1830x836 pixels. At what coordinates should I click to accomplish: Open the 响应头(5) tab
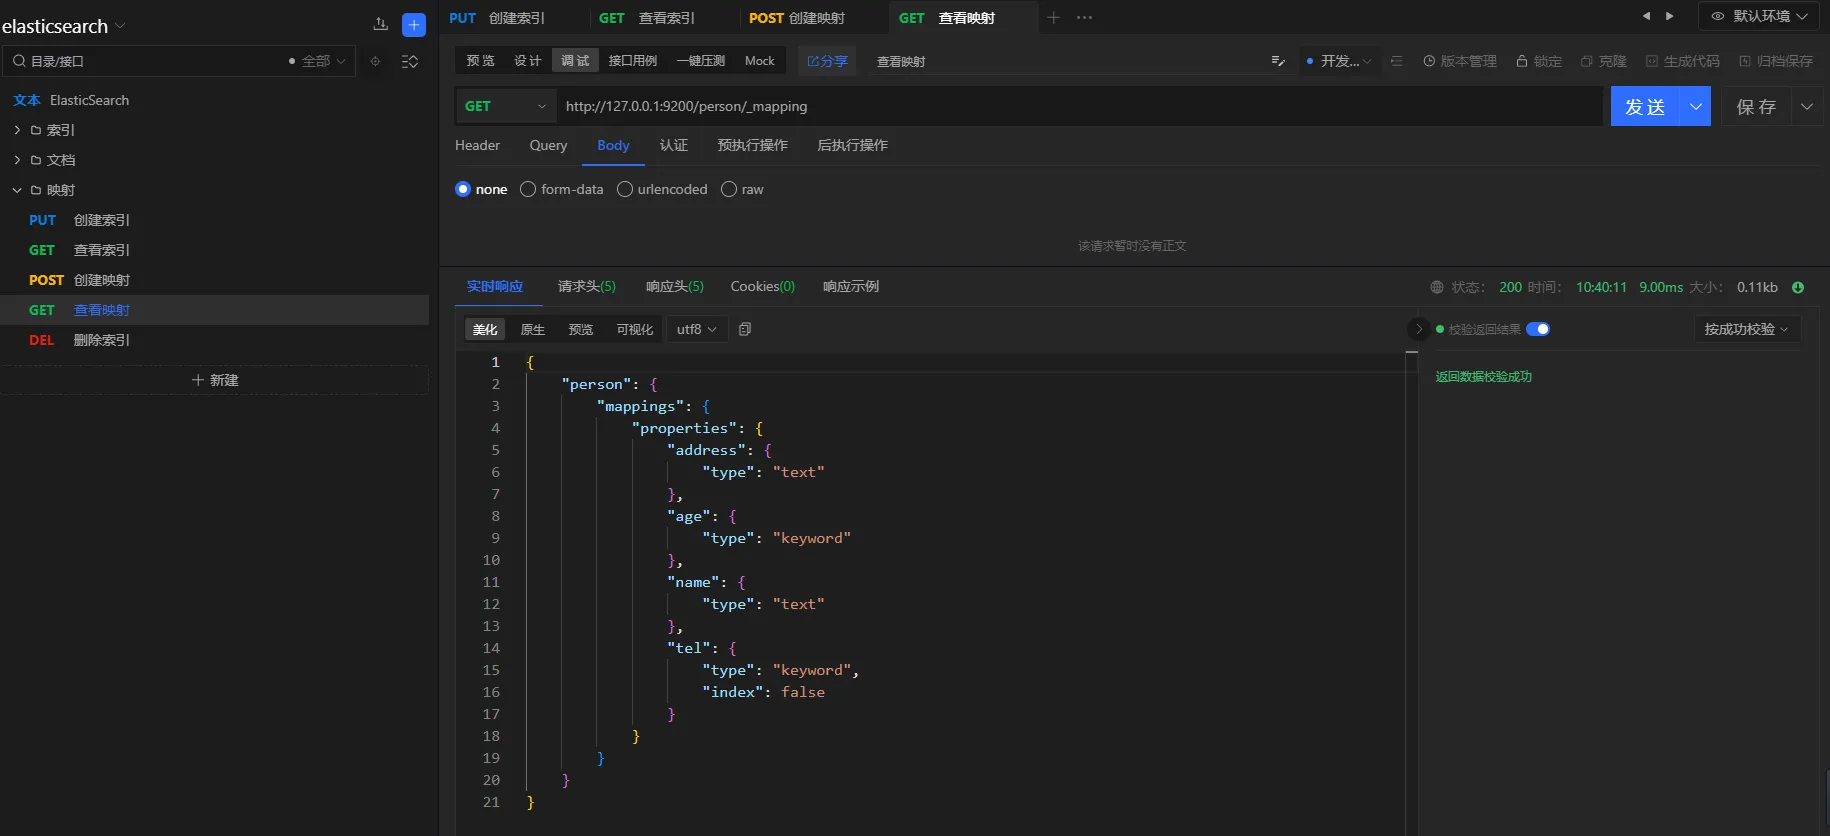pos(674,286)
